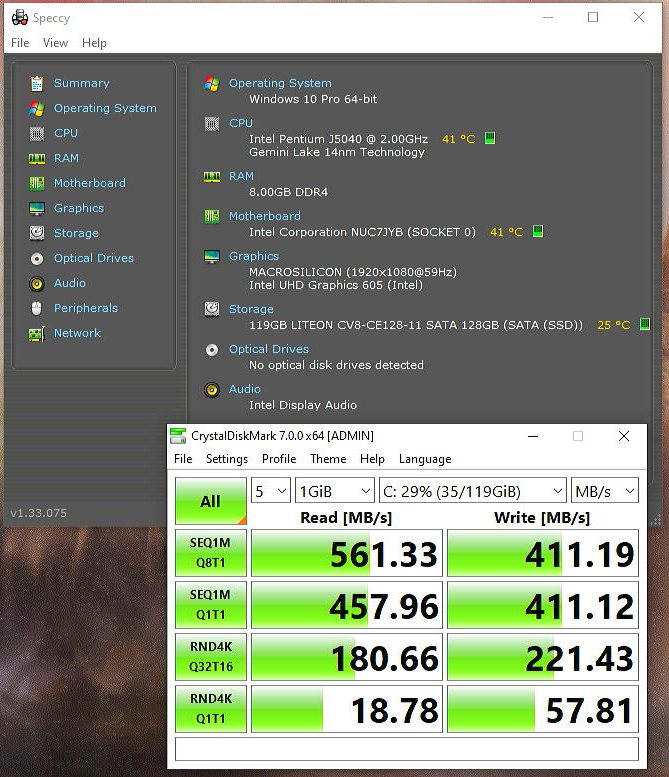669x777 pixels.
Task: Open CrystalDiskMark Profile menu
Action: [279, 459]
